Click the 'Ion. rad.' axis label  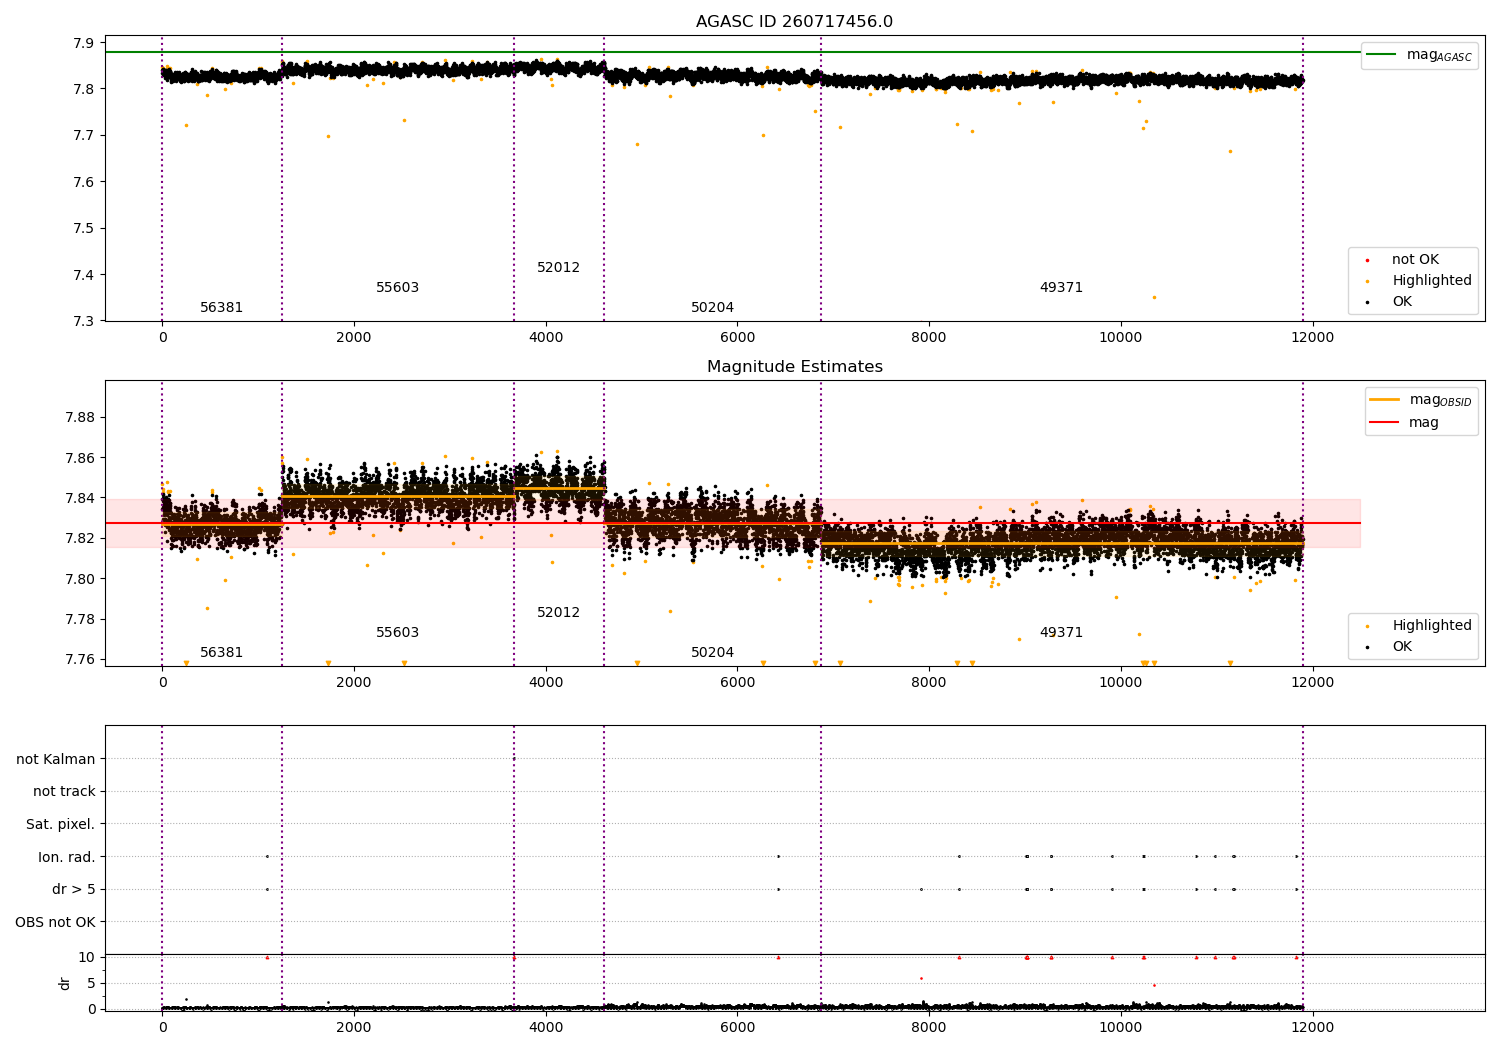[x=67, y=857]
